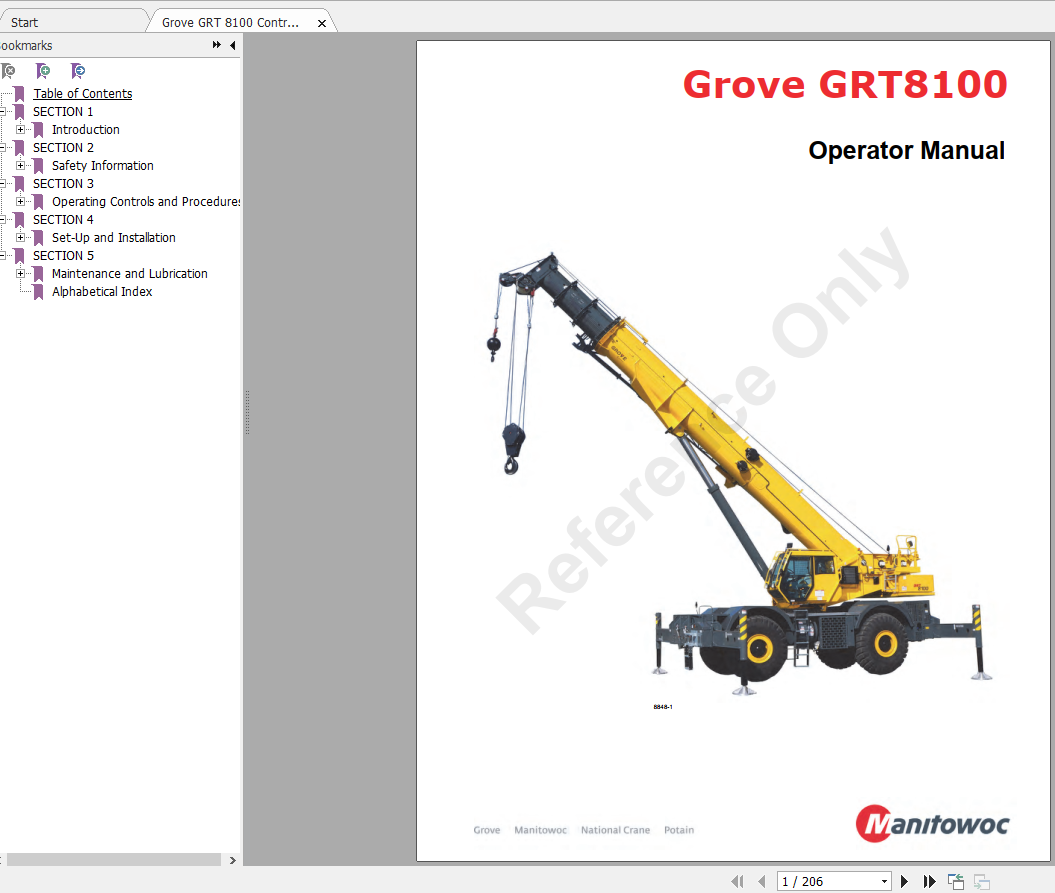The width and height of the screenshot is (1055, 893).
Task: Select the Introduction bookmark
Action: pyautogui.click(x=85, y=129)
